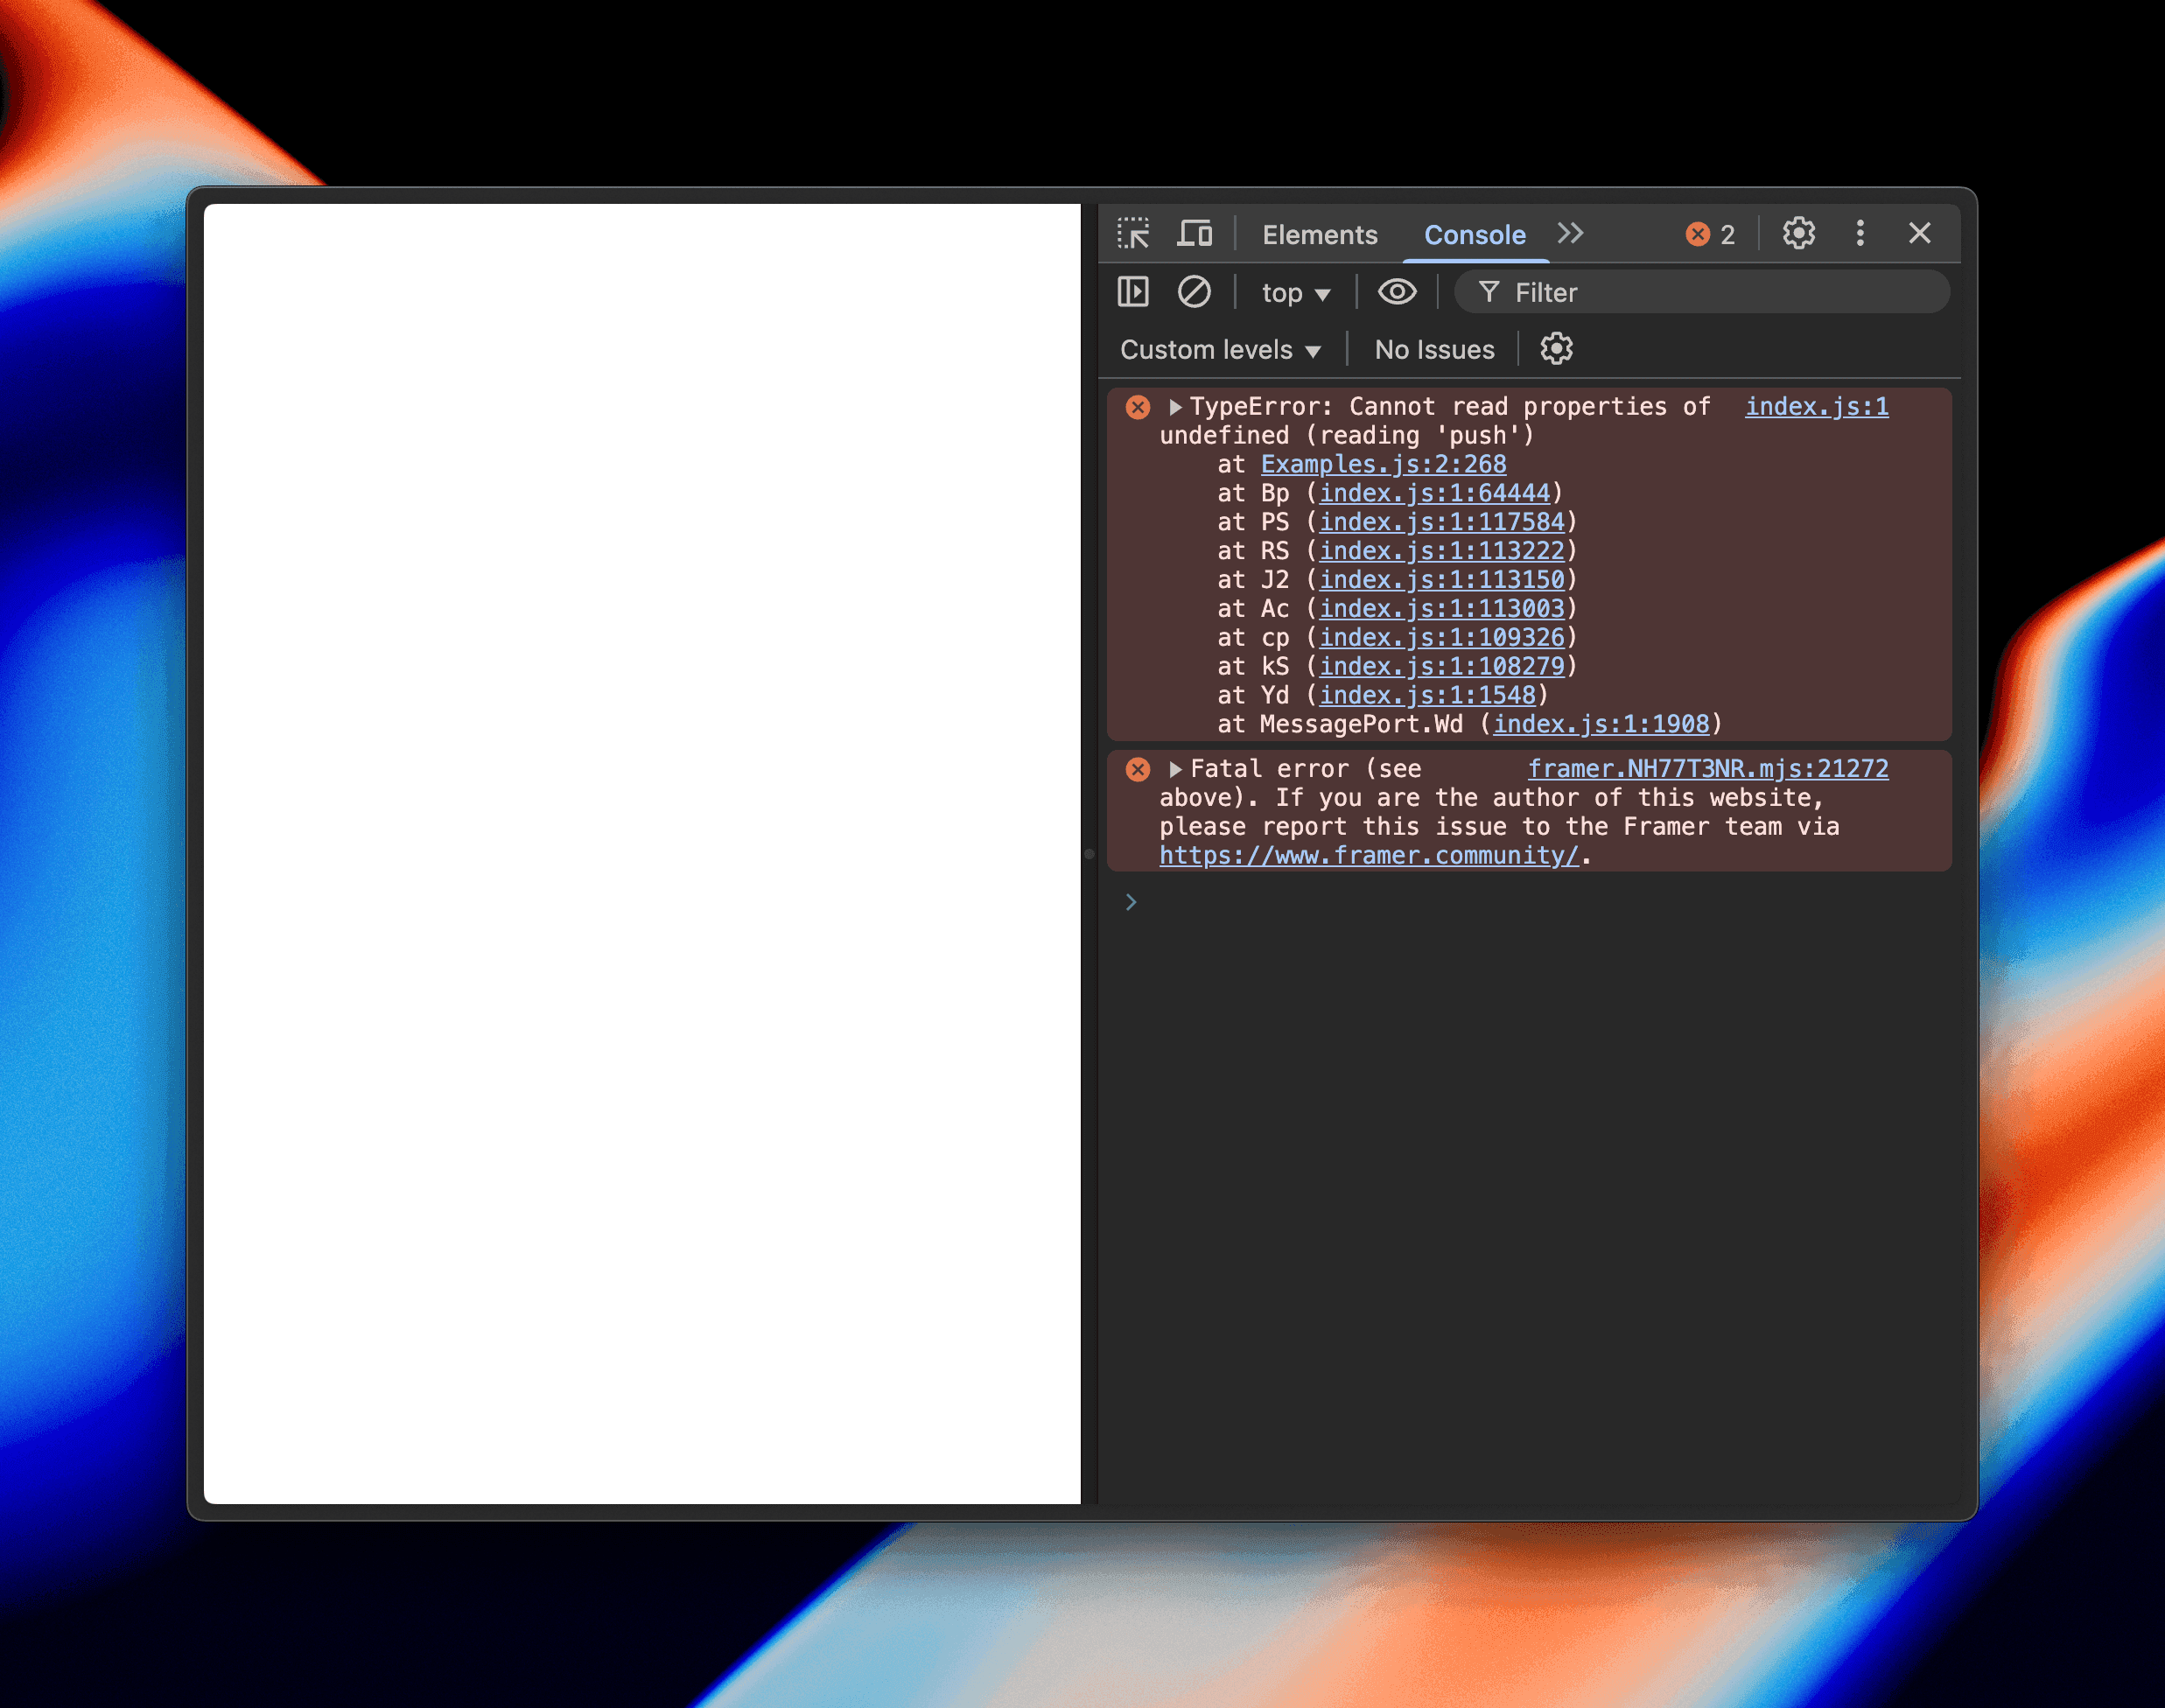This screenshot has height=1708, width=2165.
Task: Clear console with the ban icon
Action: 1194,292
